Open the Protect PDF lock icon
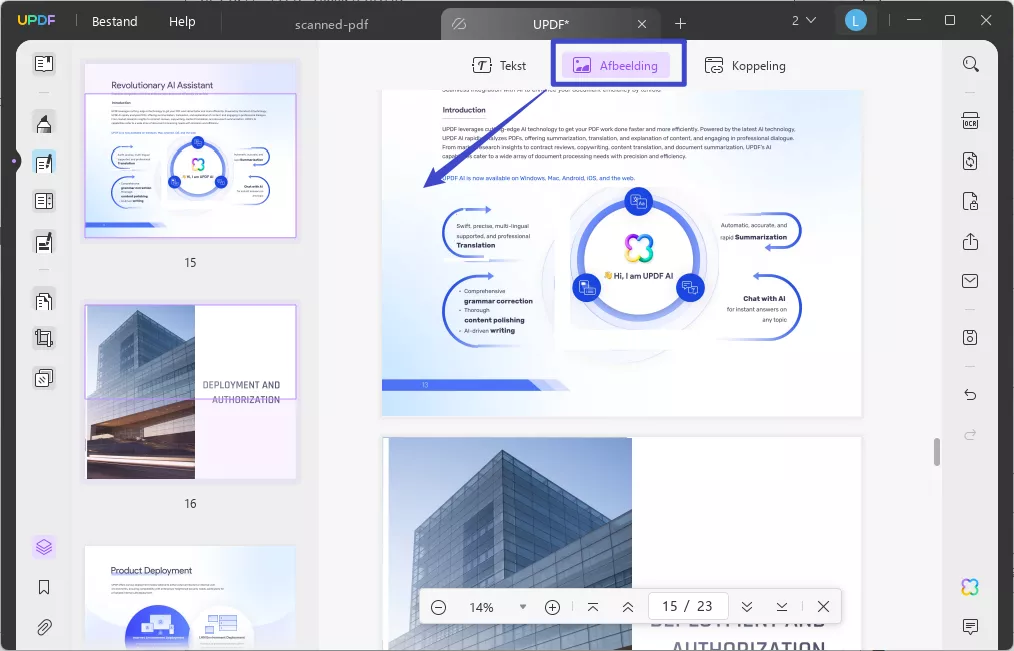The image size is (1014, 651). point(970,201)
